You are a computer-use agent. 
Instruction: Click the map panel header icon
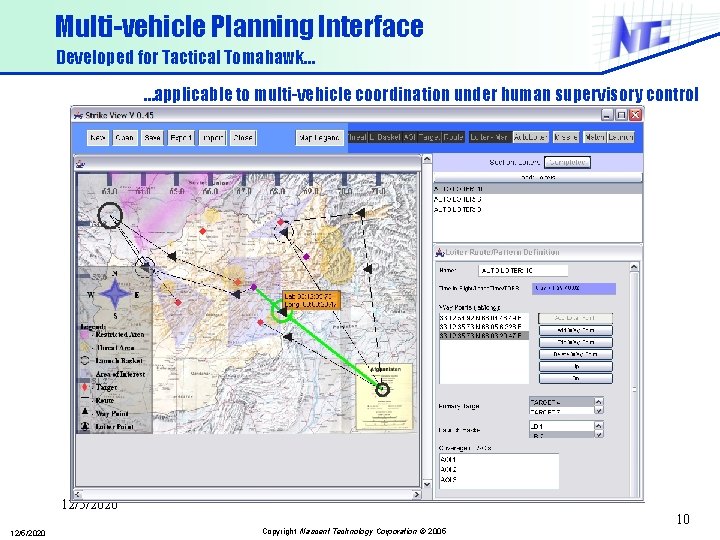click(x=81, y=164)
